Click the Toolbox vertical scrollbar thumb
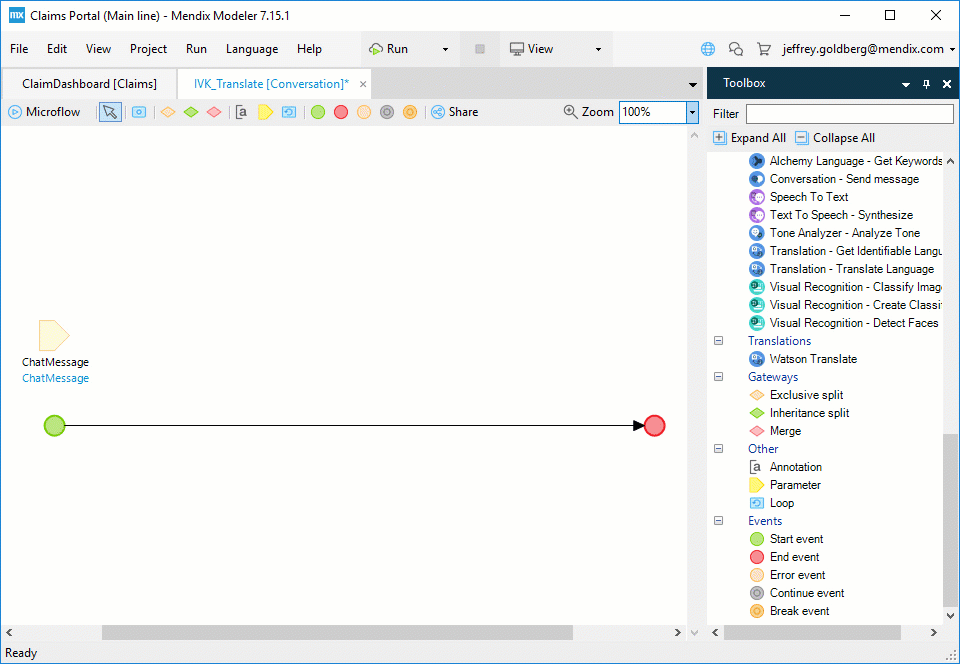The height and width of the screenshot is (664, 960). (x=950, y=519)
